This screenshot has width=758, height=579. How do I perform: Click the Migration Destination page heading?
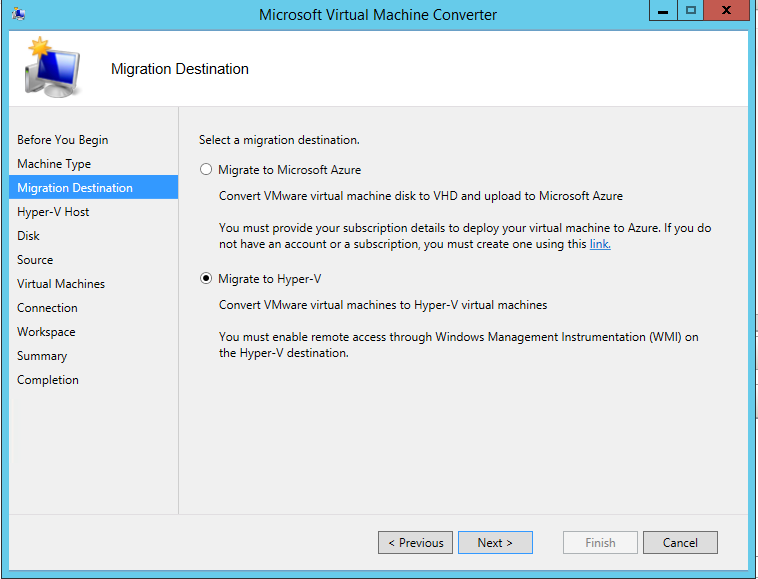point(180,69)
